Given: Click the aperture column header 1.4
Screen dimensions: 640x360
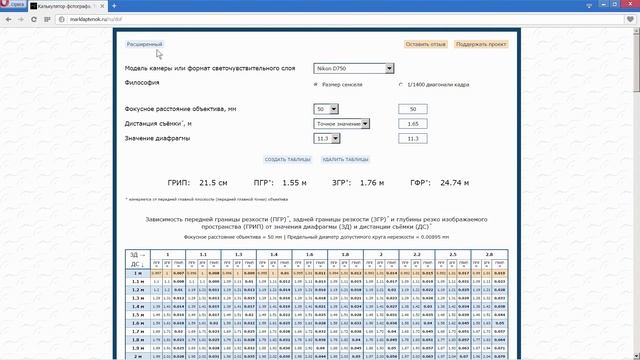Looking at the screenshot, I should [x=274, y=254].
